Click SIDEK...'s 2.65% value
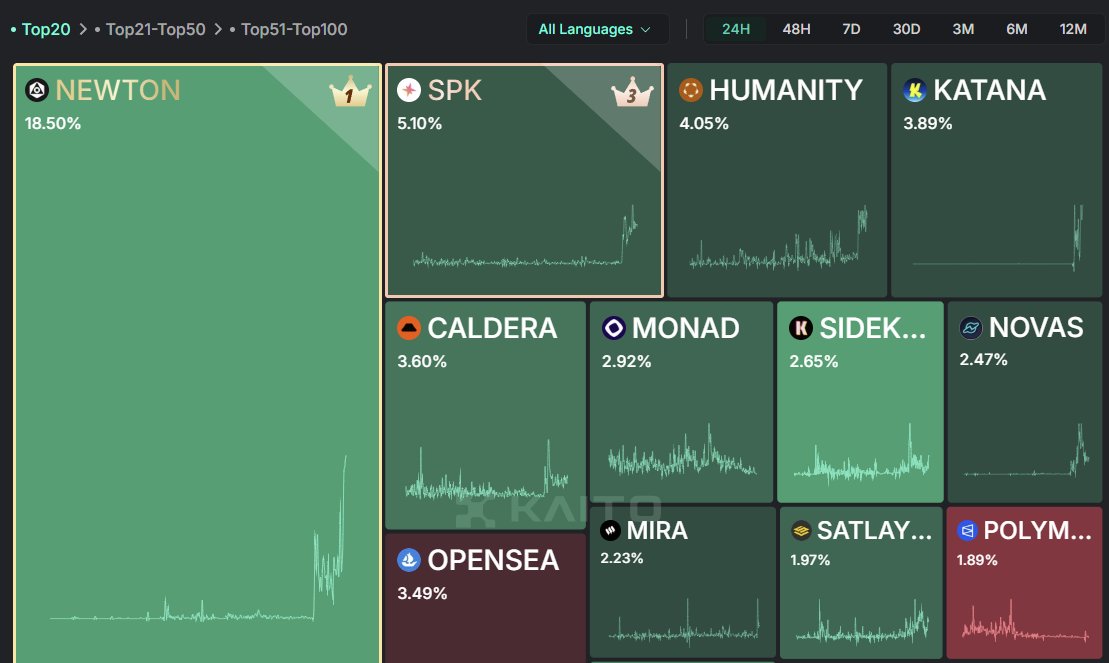 point(813,362)
